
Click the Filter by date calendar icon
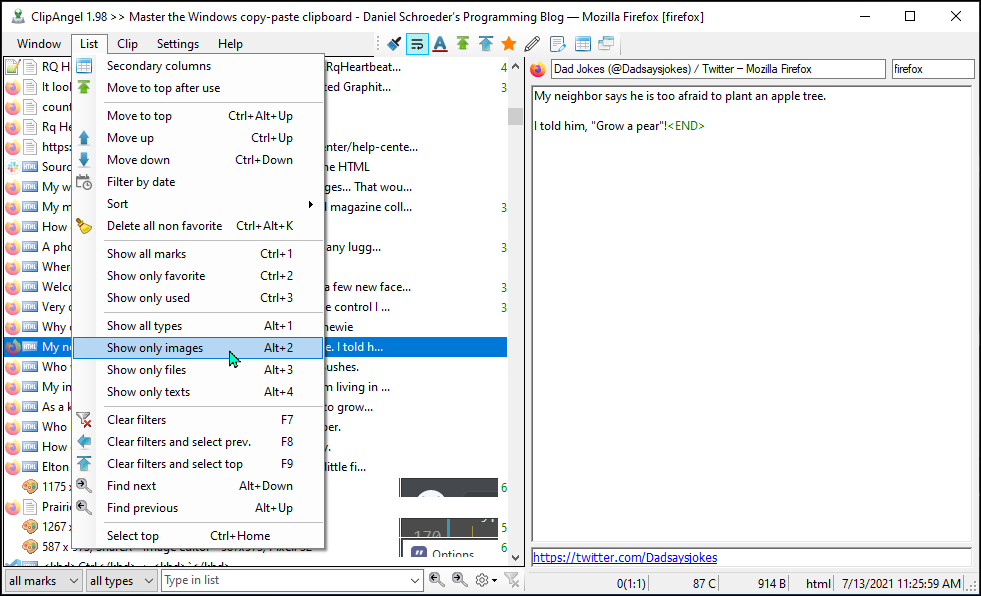pyautogui.click(x=84, y=182)
